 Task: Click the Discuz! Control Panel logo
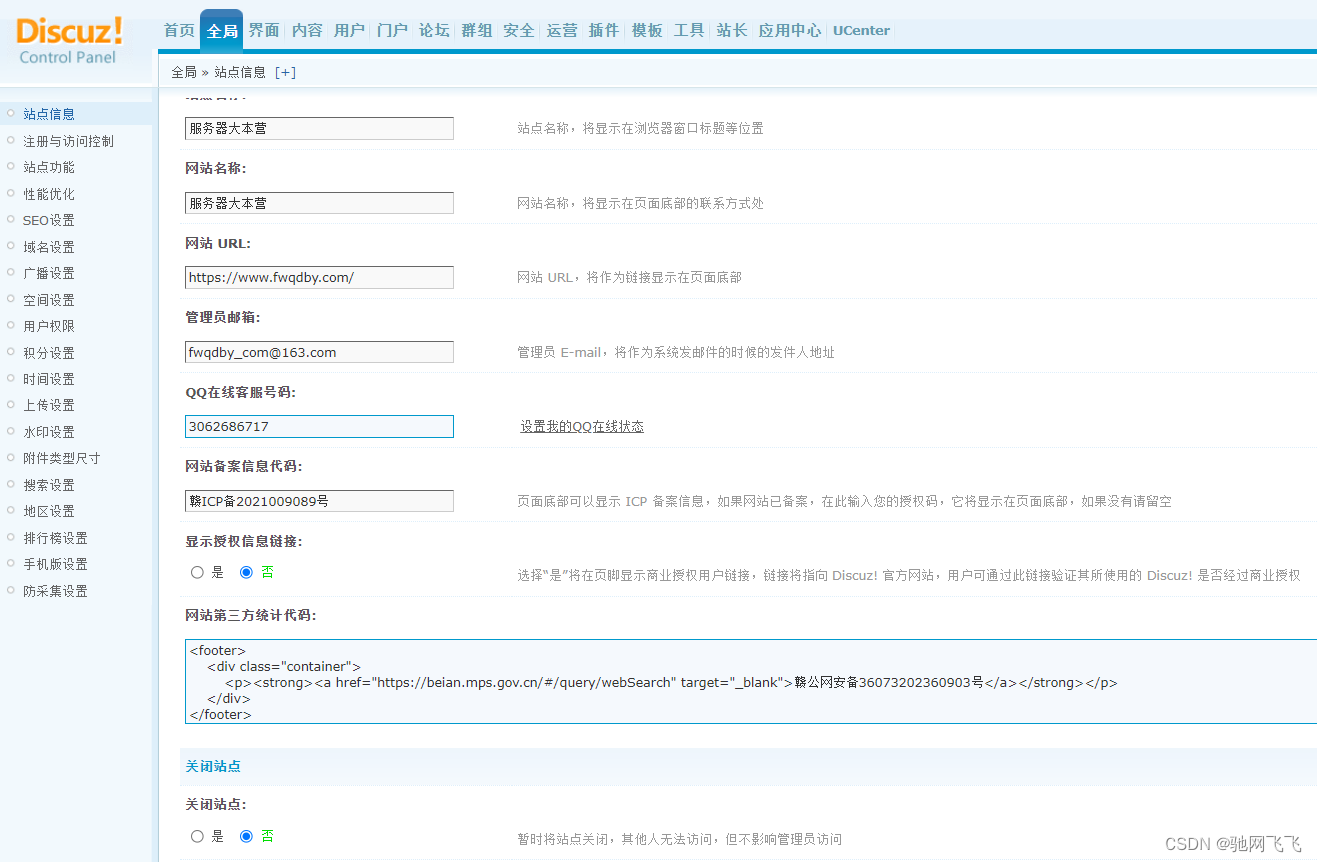(x=69, y=41)
